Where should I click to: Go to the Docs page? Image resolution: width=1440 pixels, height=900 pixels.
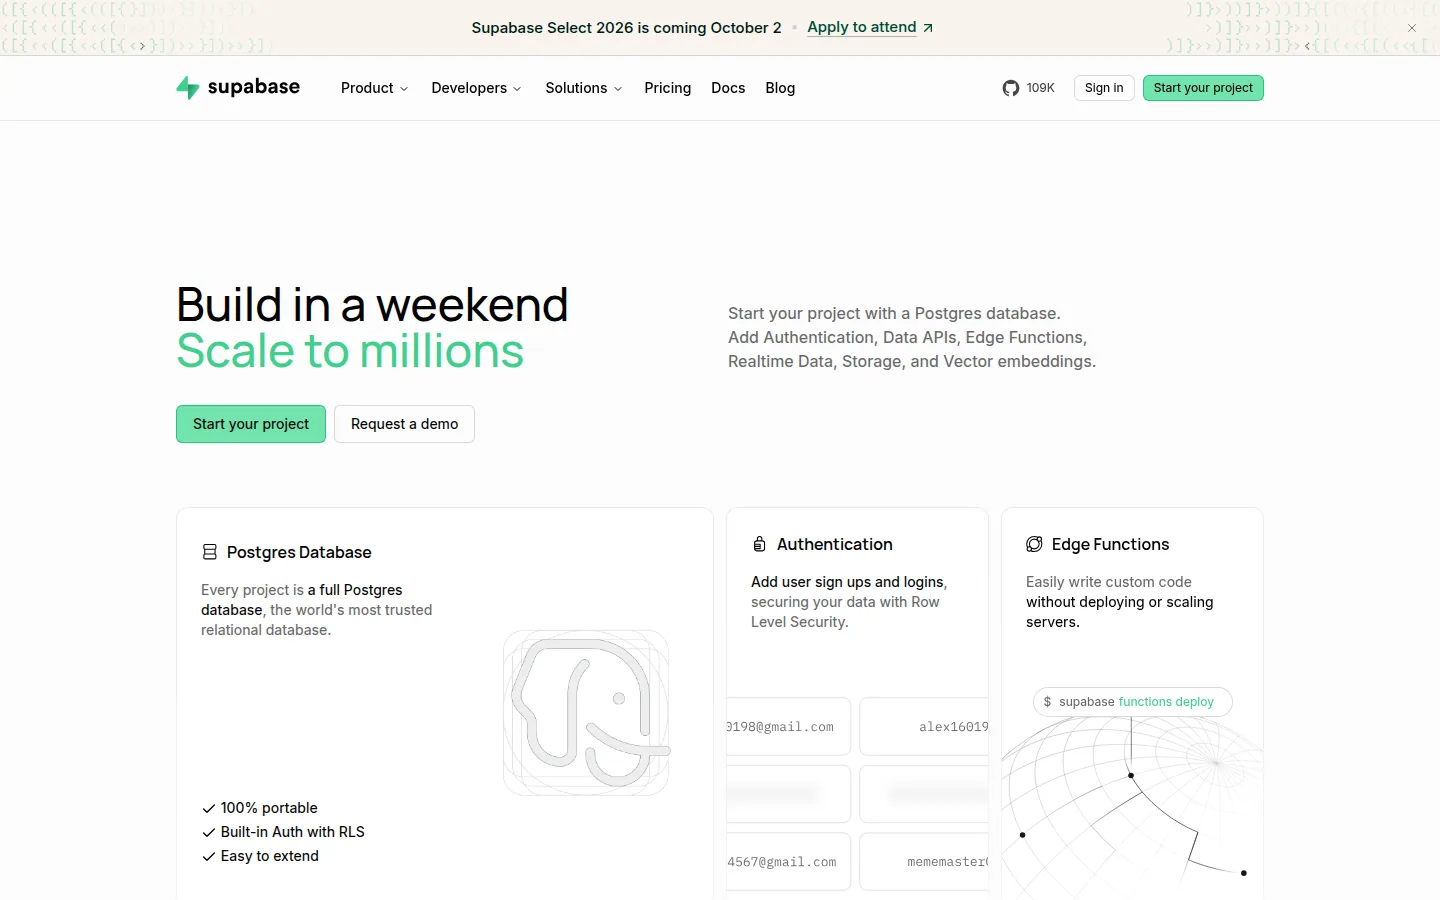pos(728,88)
